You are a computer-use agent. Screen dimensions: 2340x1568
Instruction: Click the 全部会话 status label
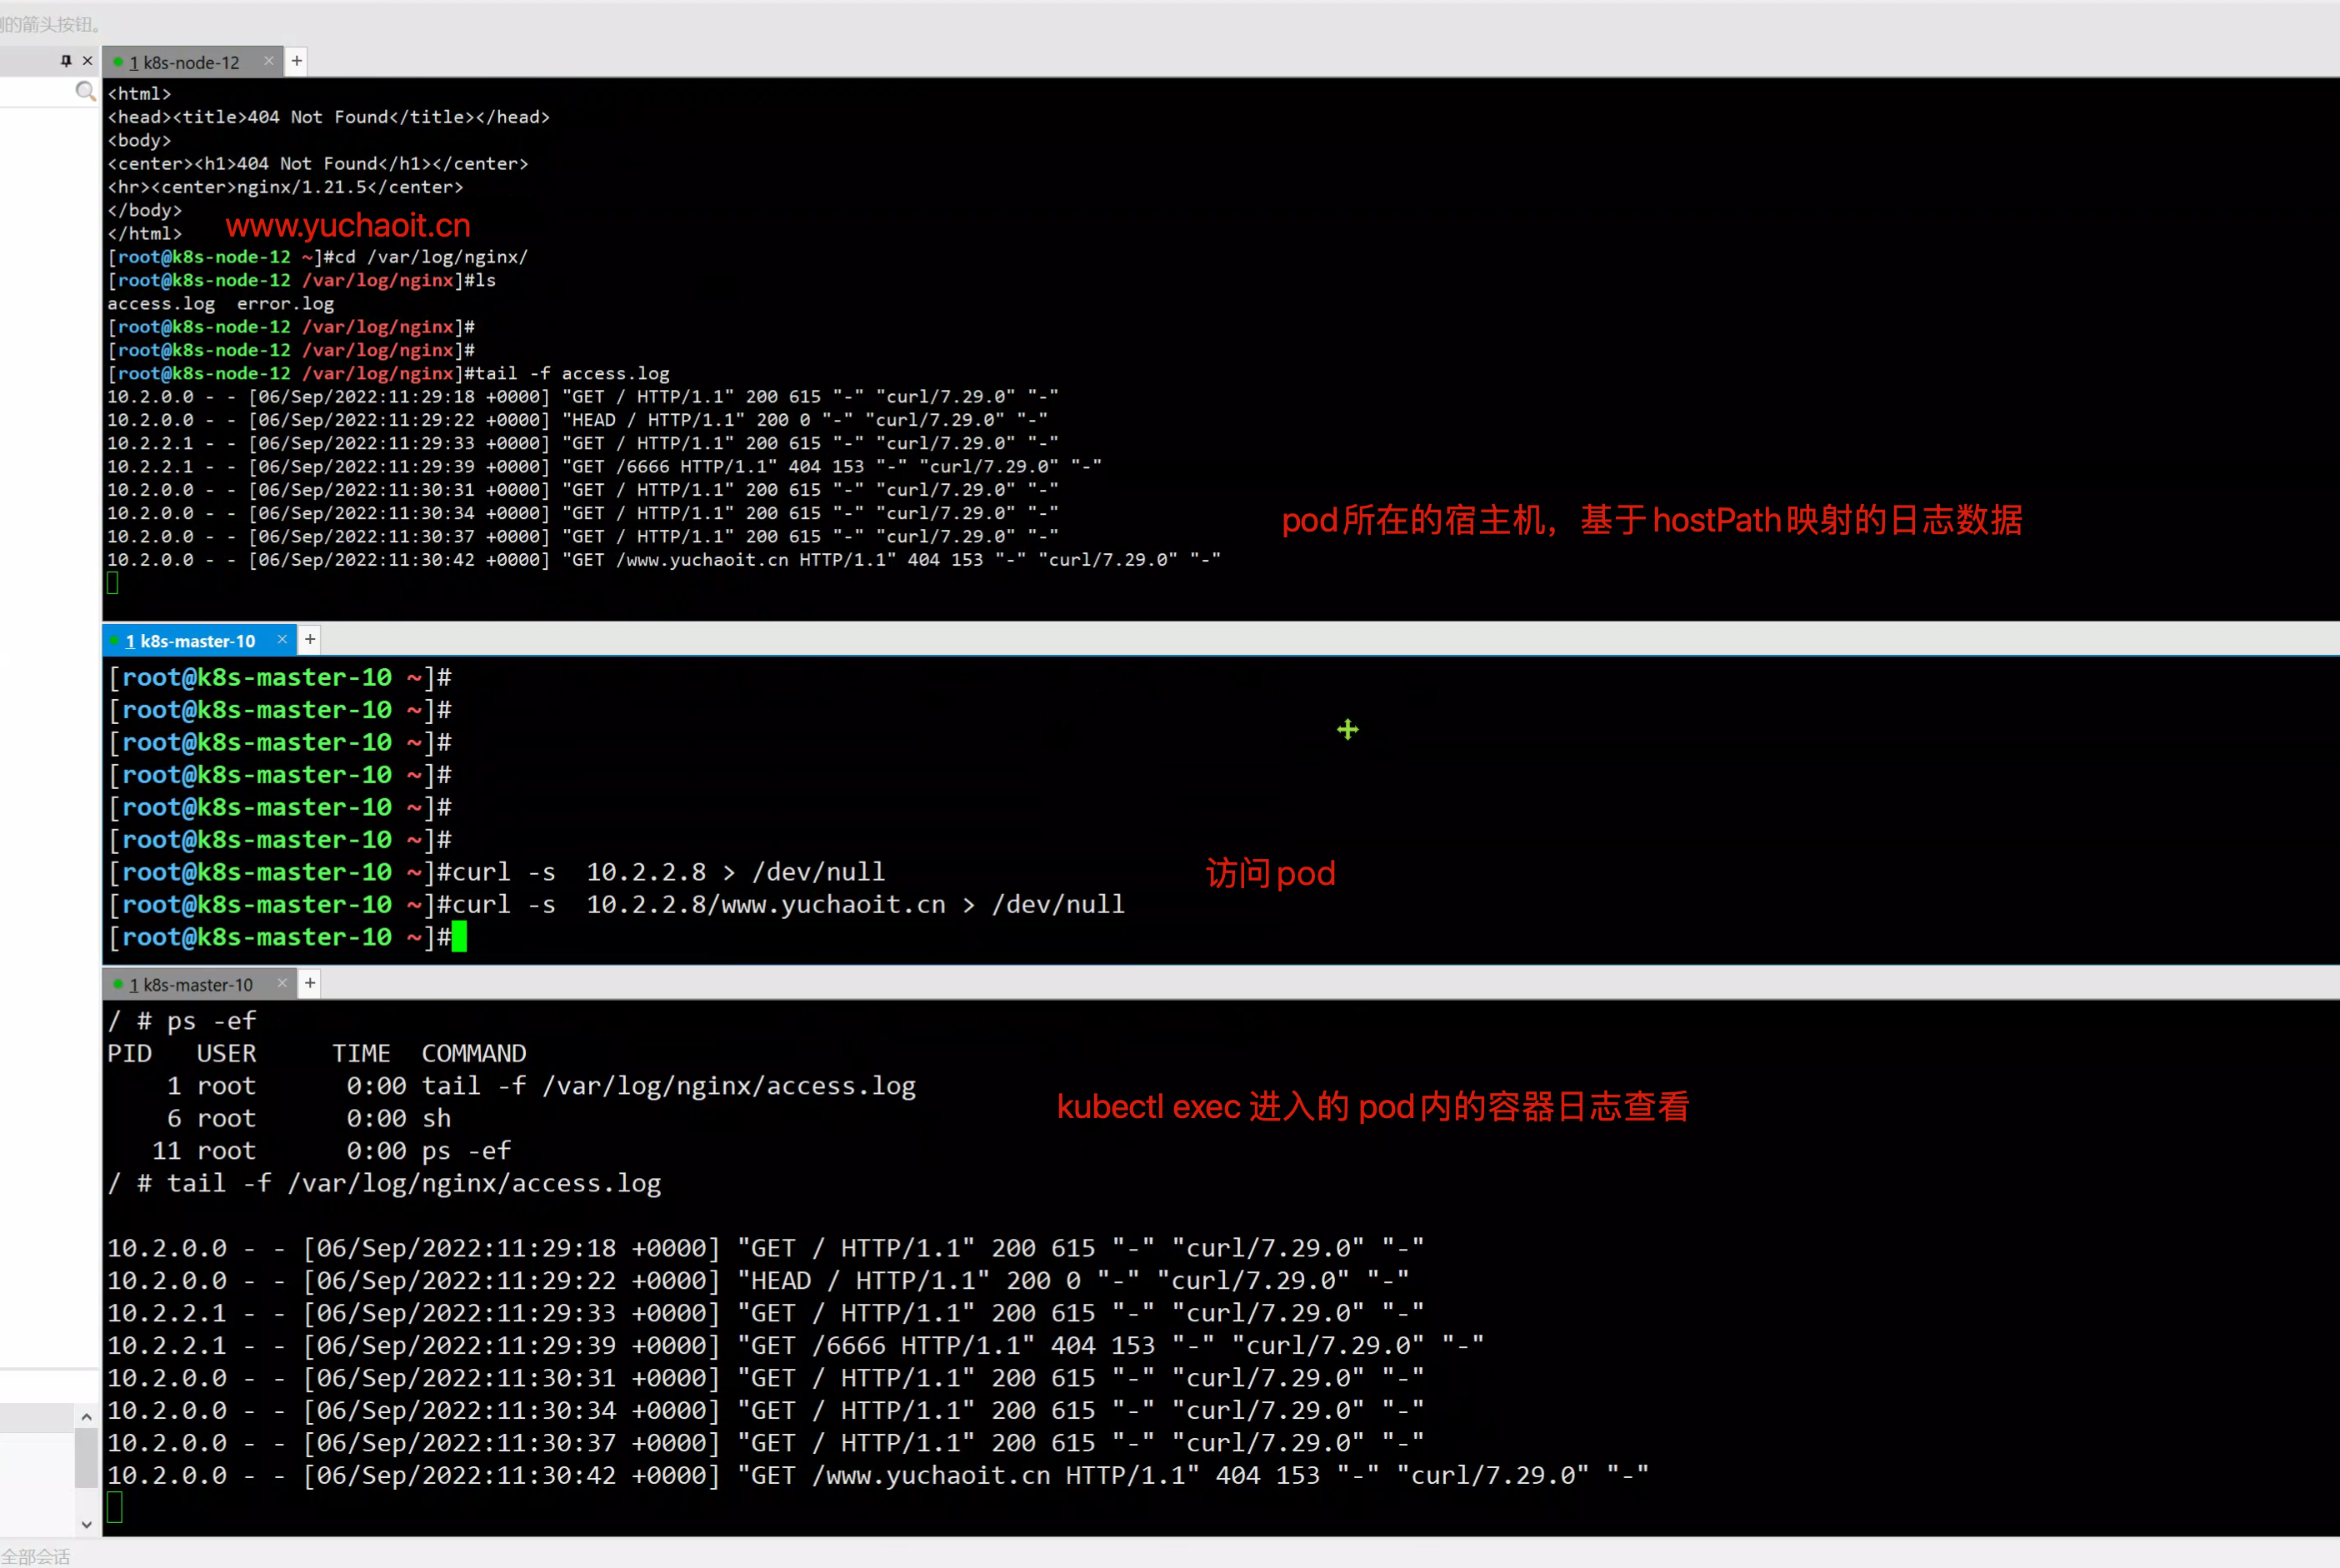(x=36, y=1557)
